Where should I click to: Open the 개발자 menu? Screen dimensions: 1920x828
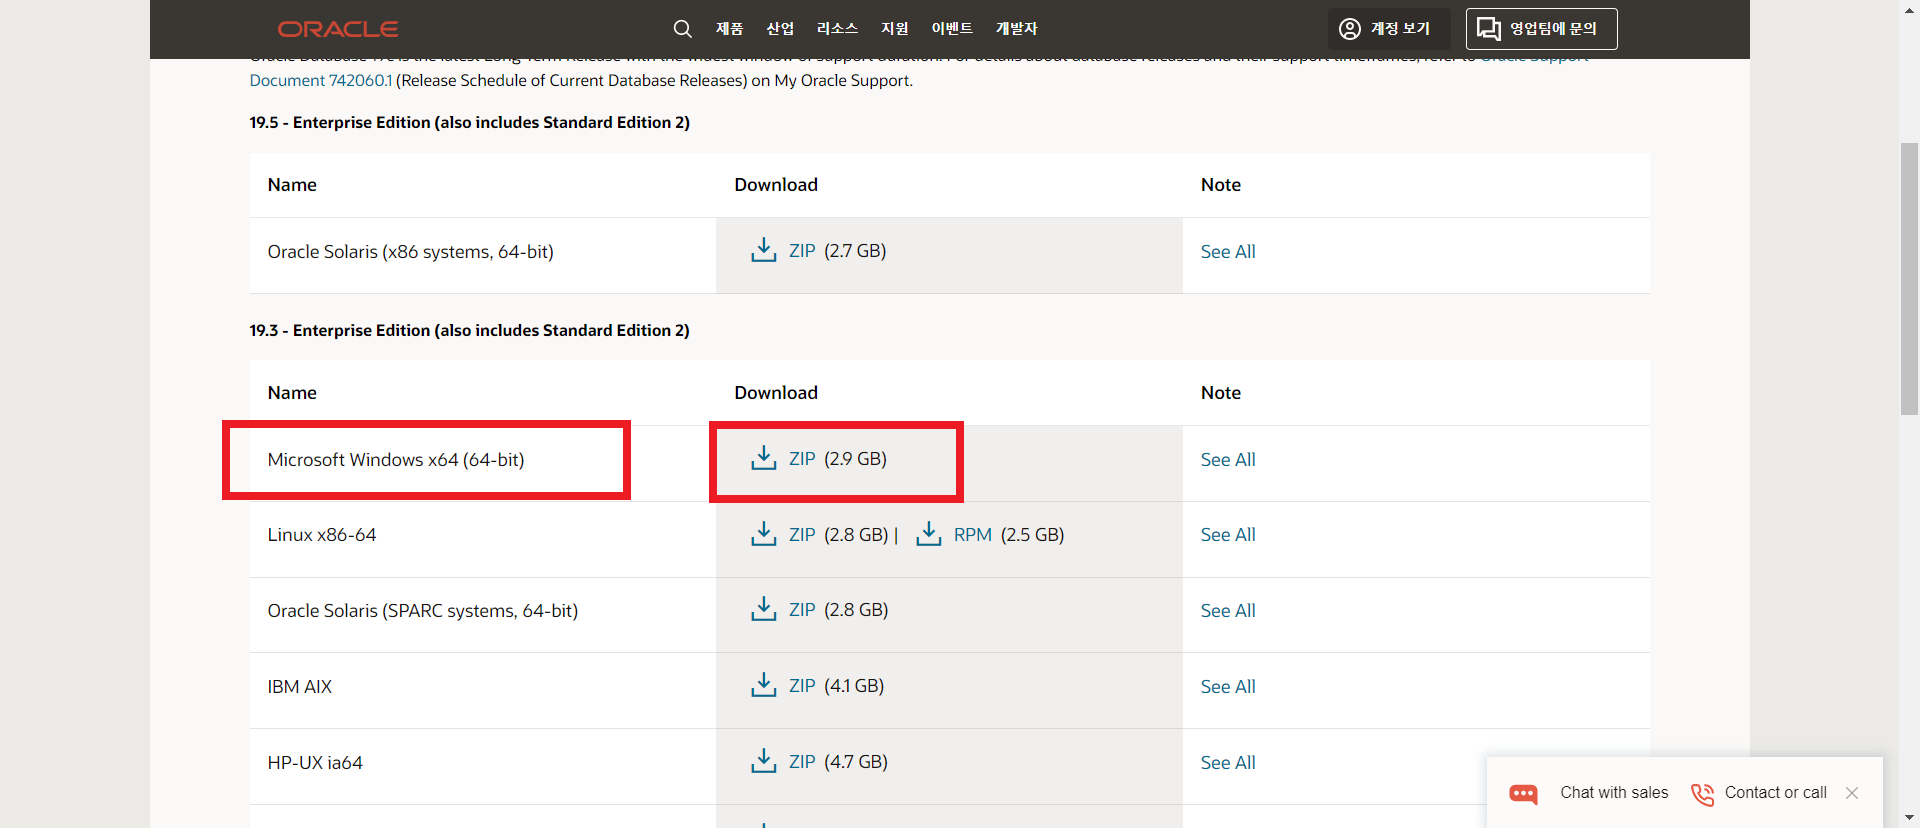pos(1016,29)
